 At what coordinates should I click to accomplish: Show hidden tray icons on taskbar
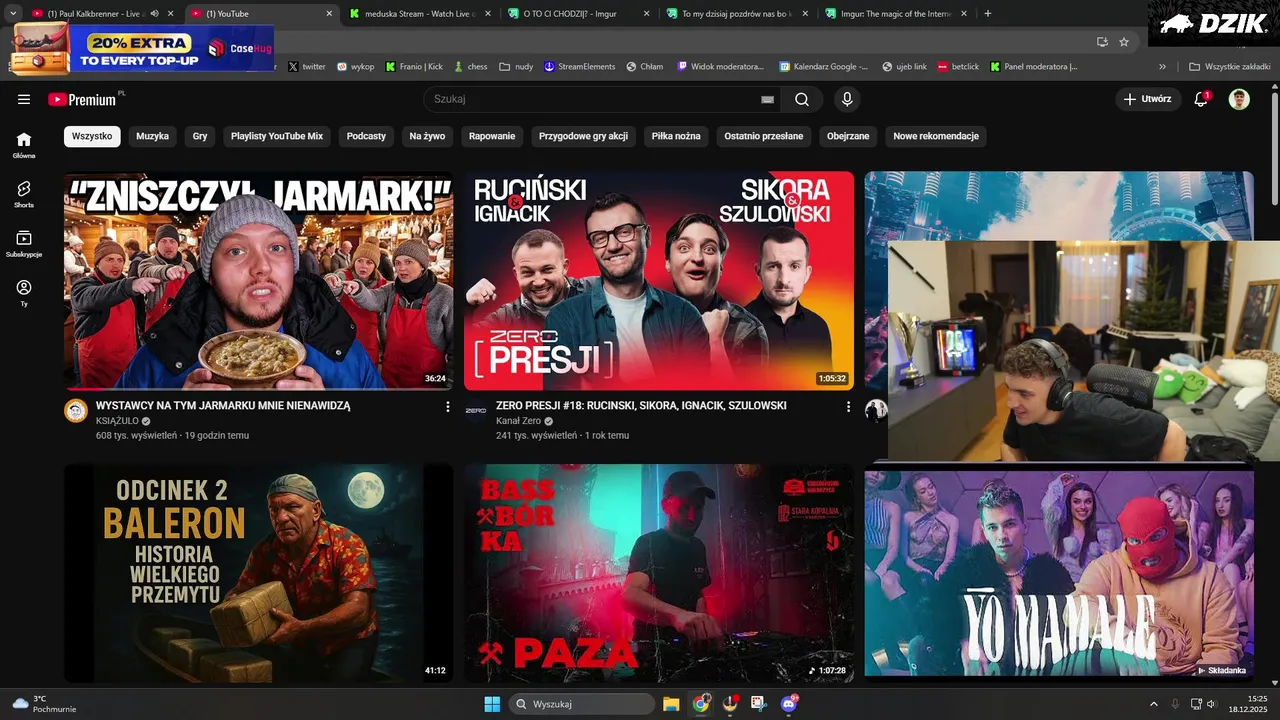pyautogui.click(x=1153, y=704)
